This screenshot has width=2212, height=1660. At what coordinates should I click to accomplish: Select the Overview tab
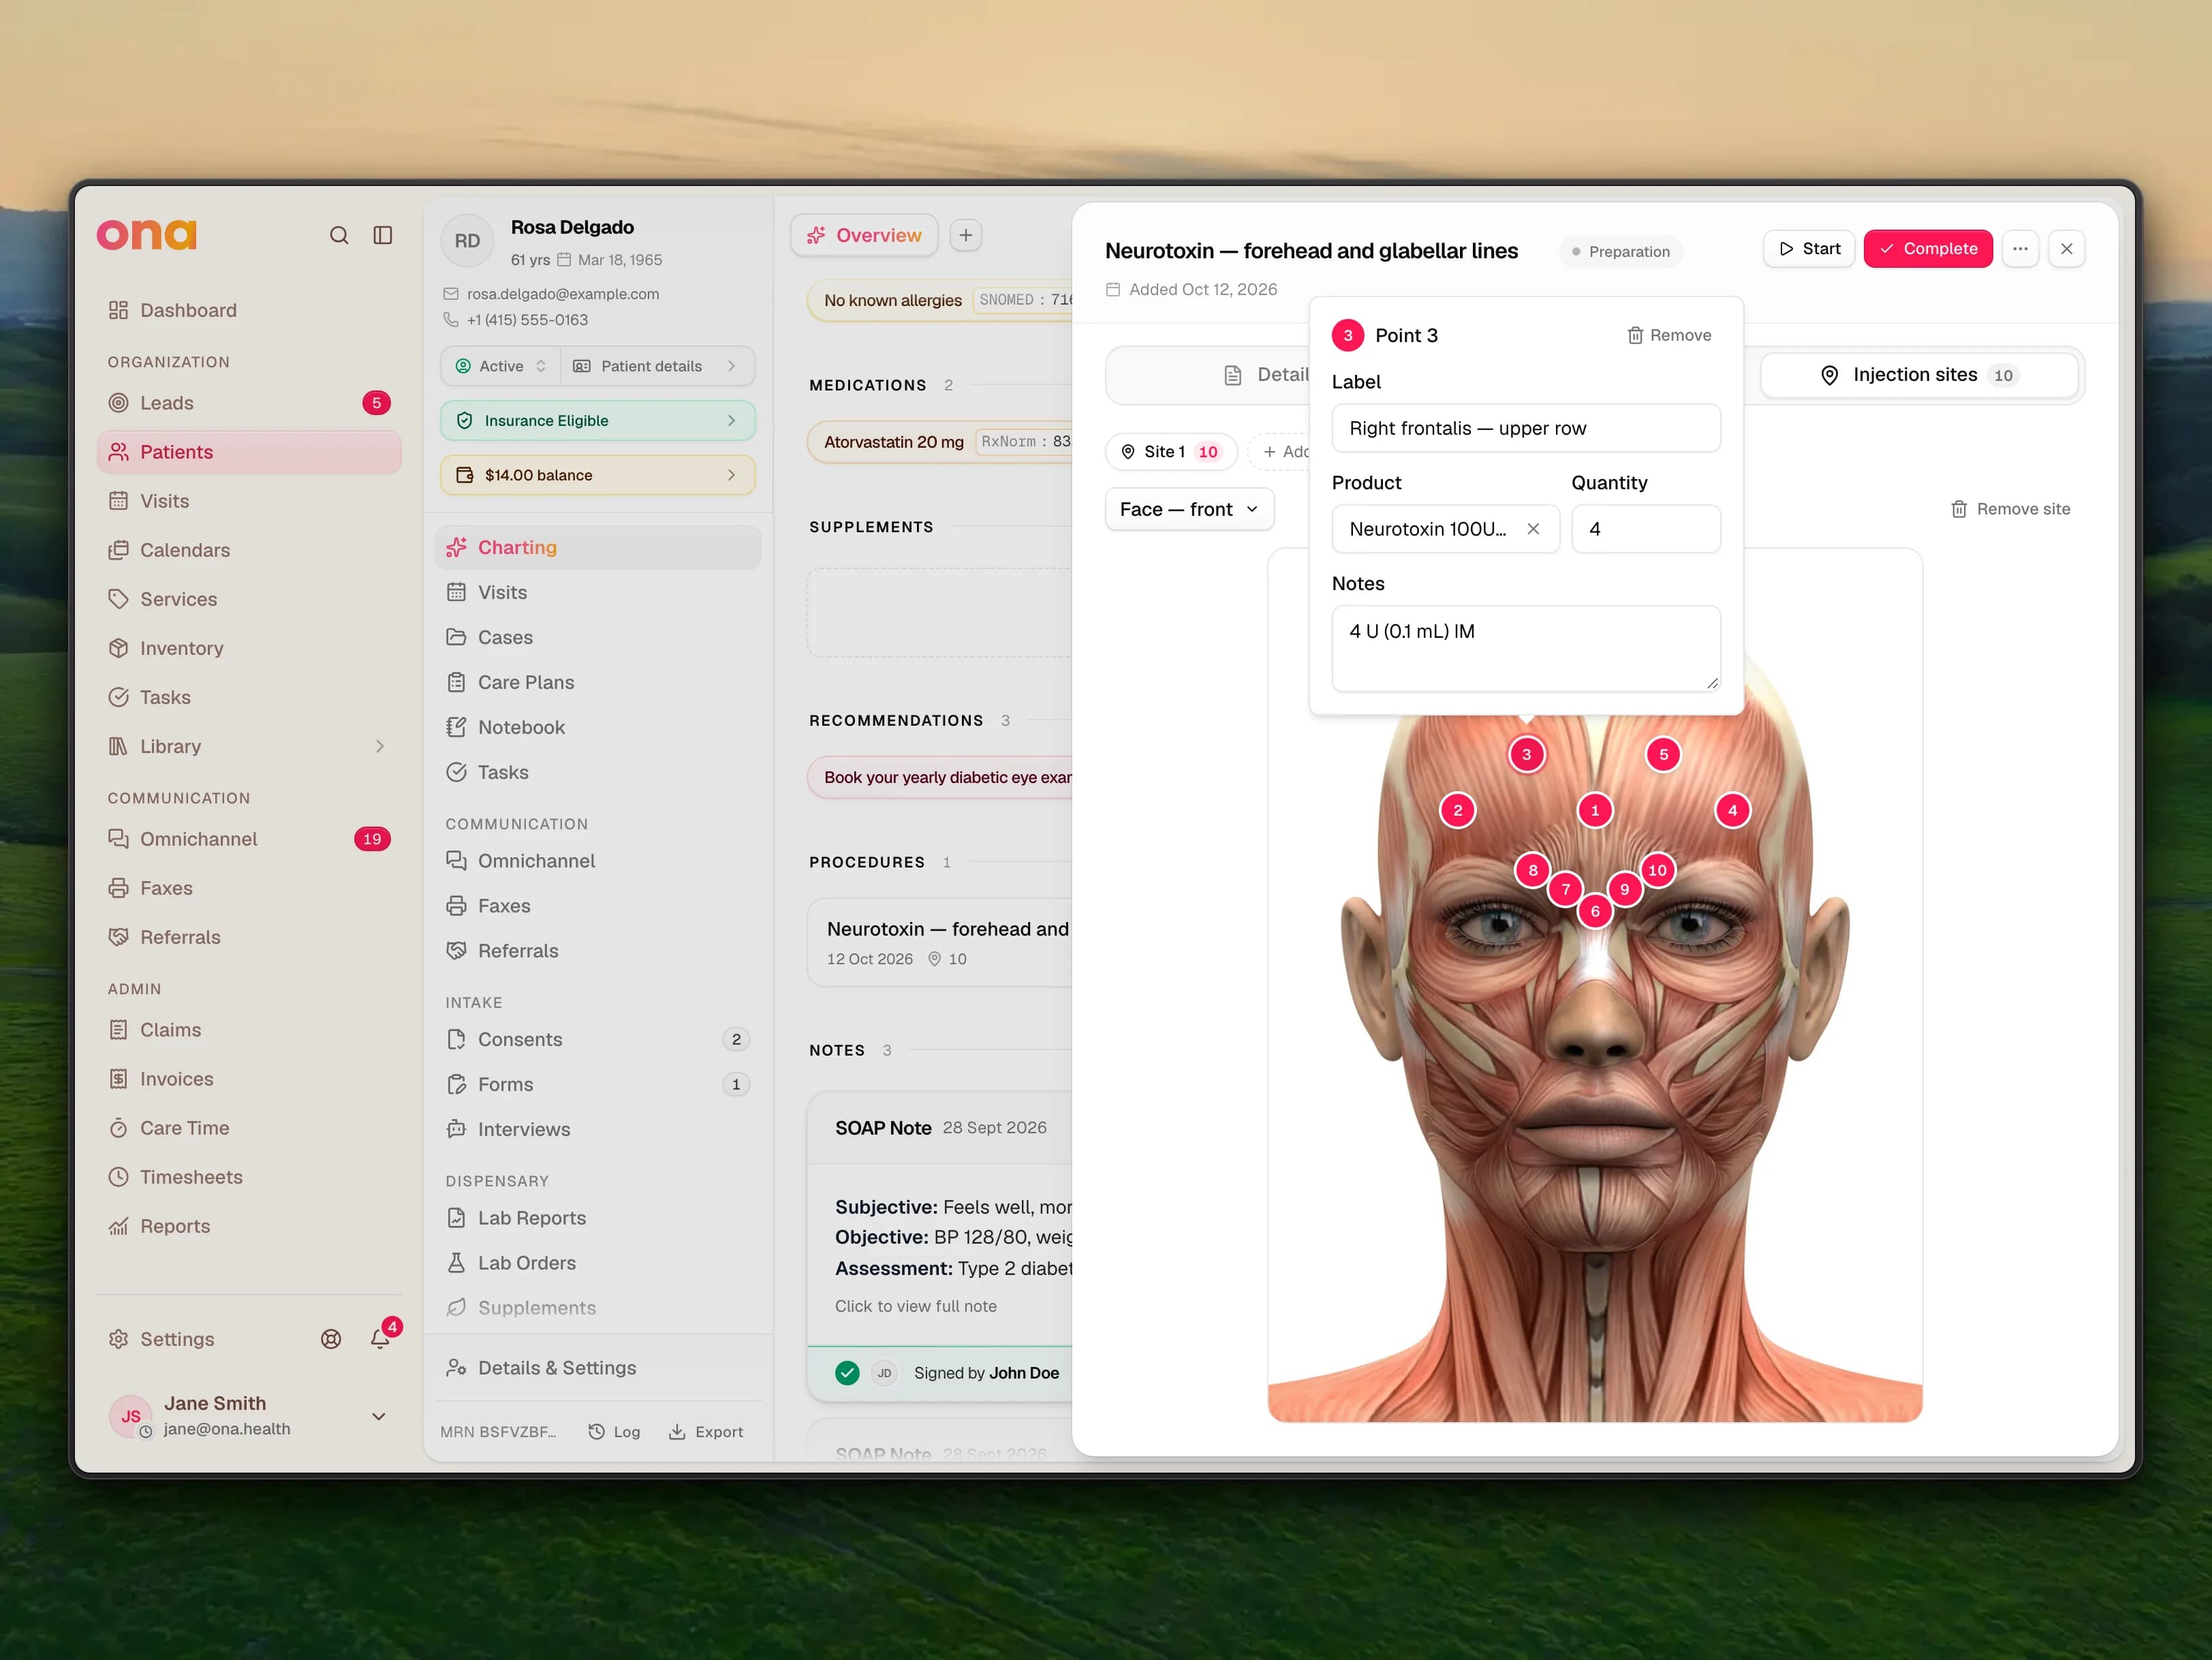coord(864,235)
